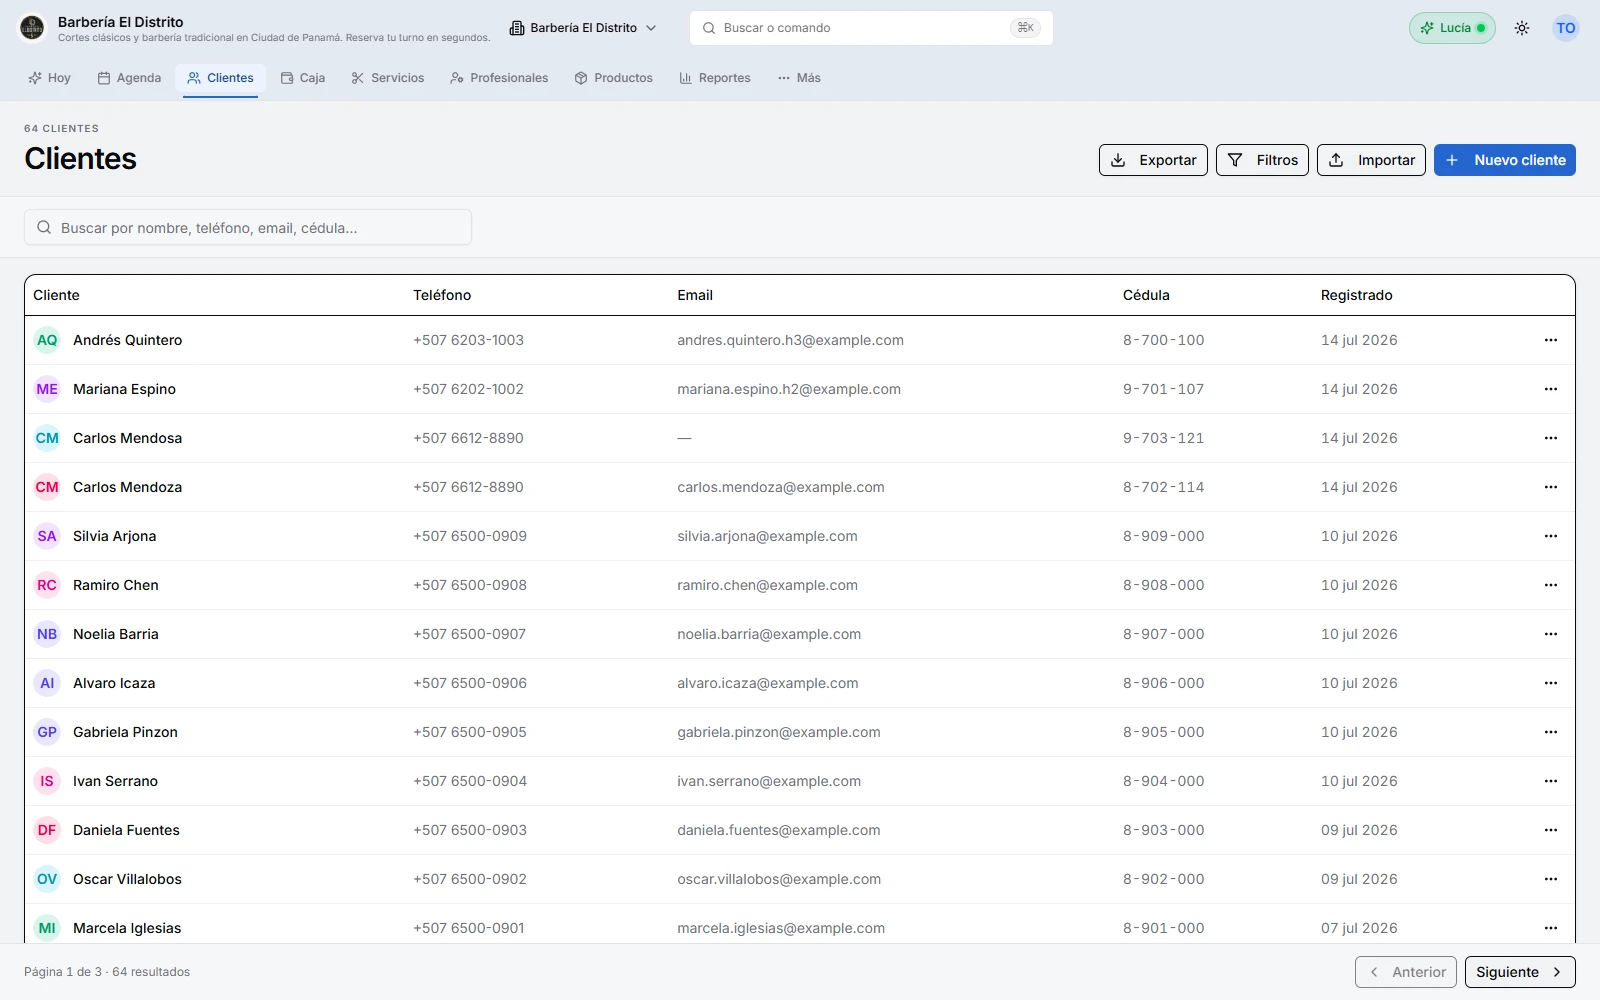Screen dimensions: 1600x1000
Task: Select client name Carlos Mendosa
Action: 127,438
